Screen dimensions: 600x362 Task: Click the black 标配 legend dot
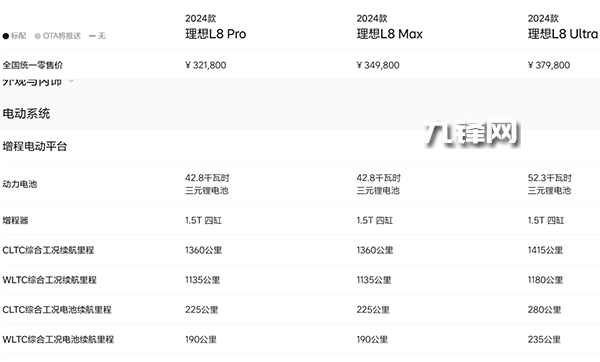pyautogui.click(x=6, y=36)
